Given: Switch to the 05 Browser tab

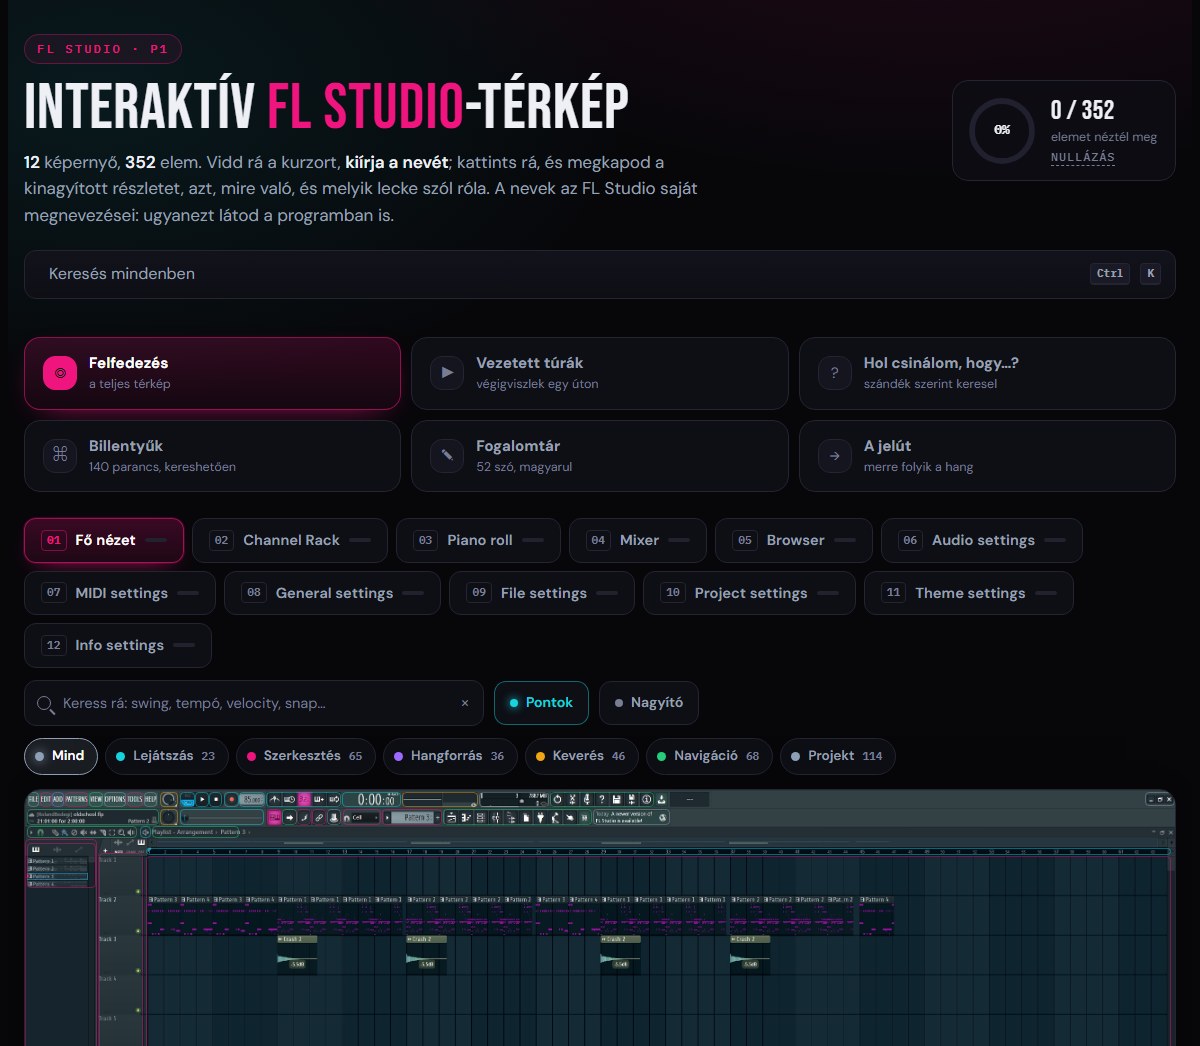Looking at the screenshot, I should (794, 540).
